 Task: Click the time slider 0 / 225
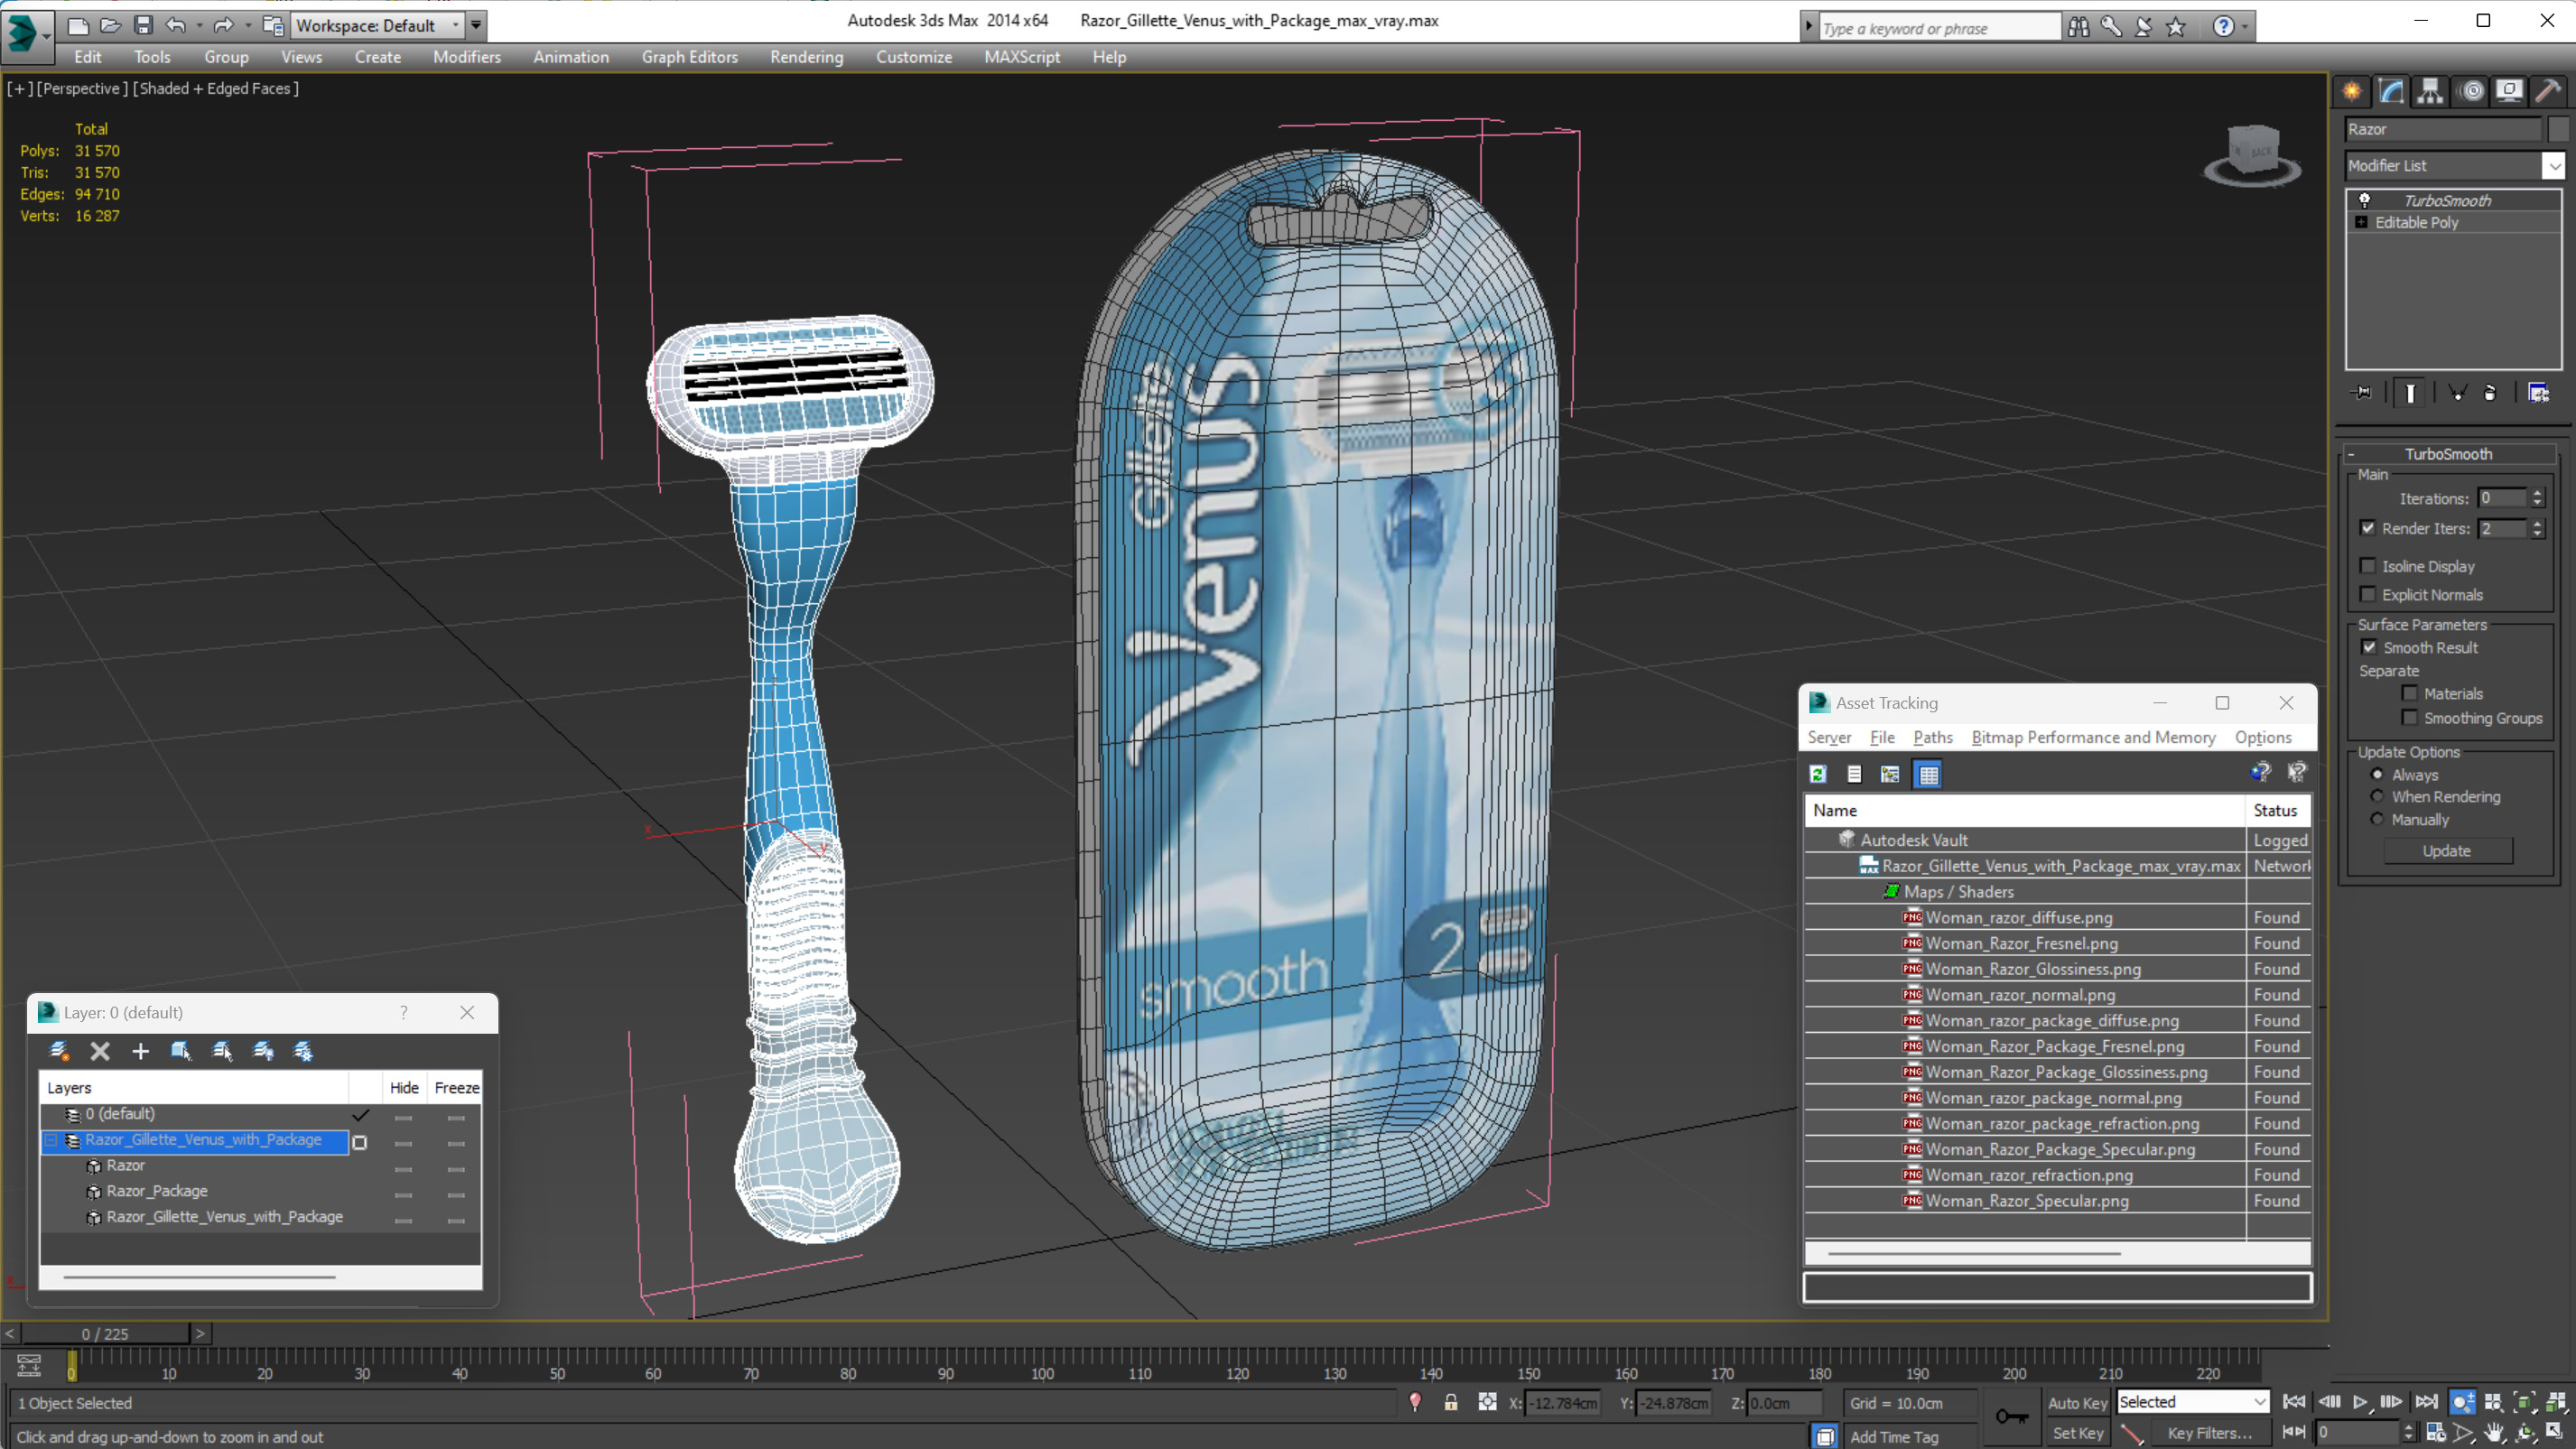pyautogui.click(x=105, y=1334)
